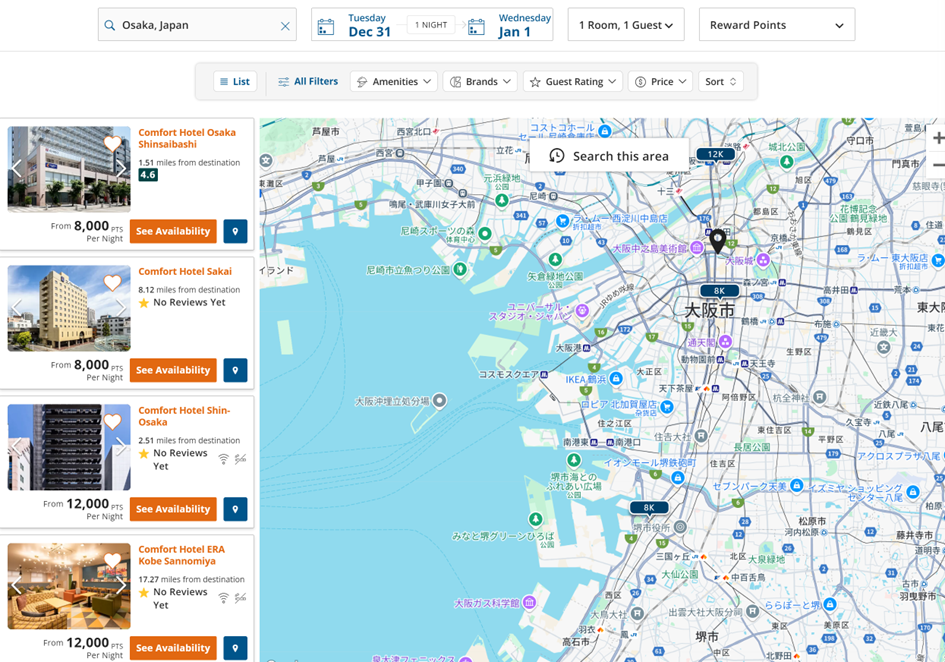Open Comfort Hotel ERA Kobe Sannomiya link

tap(181, 555)
